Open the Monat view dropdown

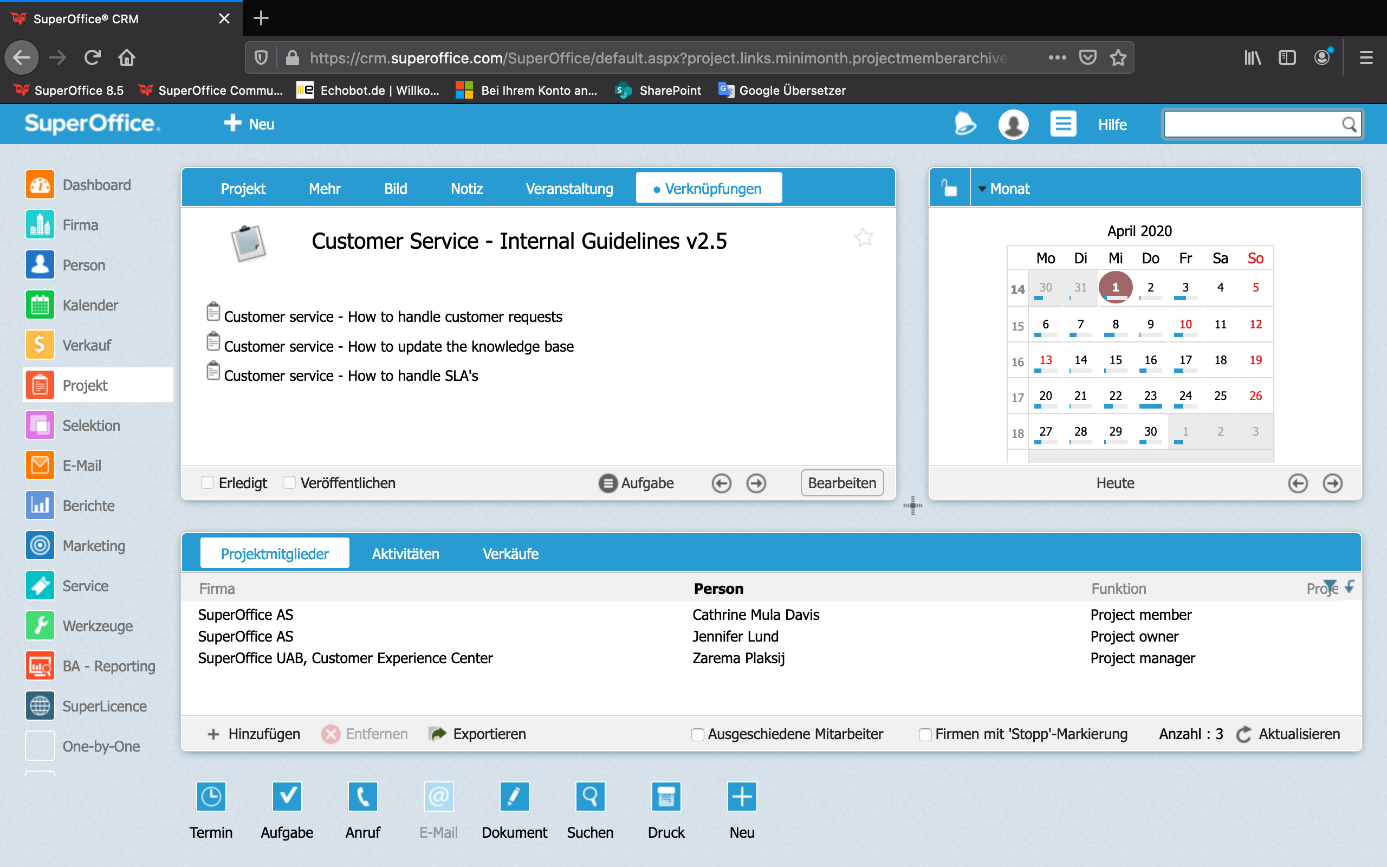point(1008,188)
